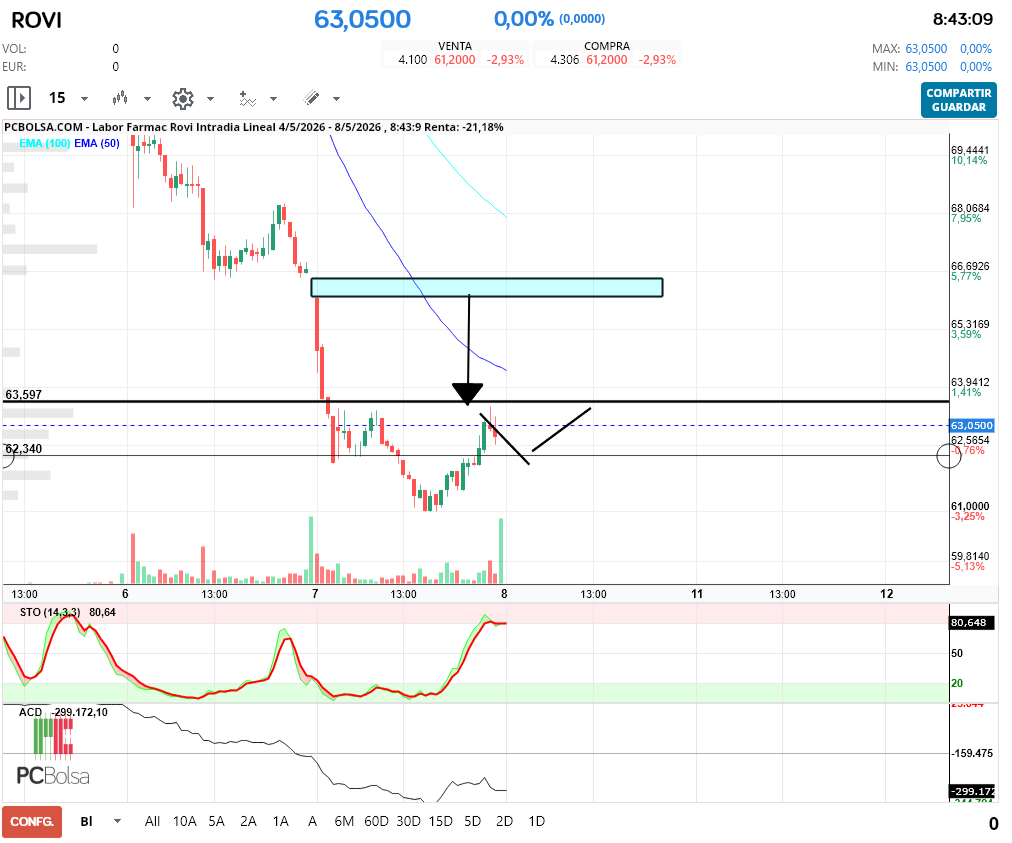Click the COMPRA price 61,2000
Viewport: 1012px width, 843px height.
[607, 60]
